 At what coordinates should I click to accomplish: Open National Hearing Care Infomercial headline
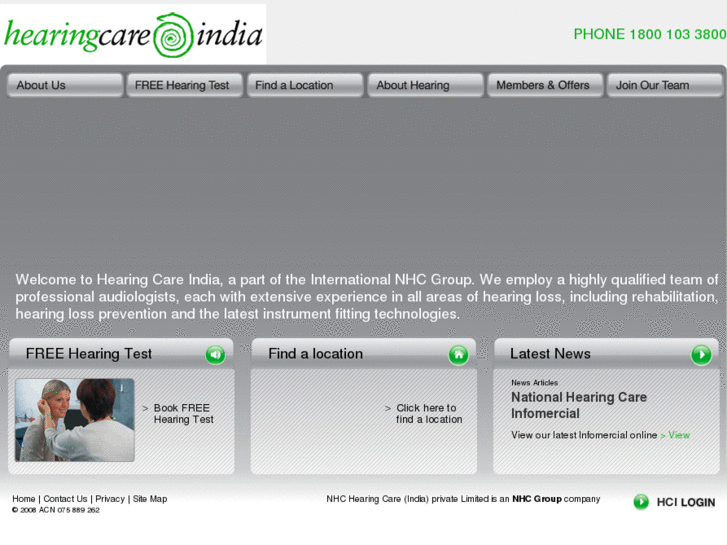(x=579, y=405)
